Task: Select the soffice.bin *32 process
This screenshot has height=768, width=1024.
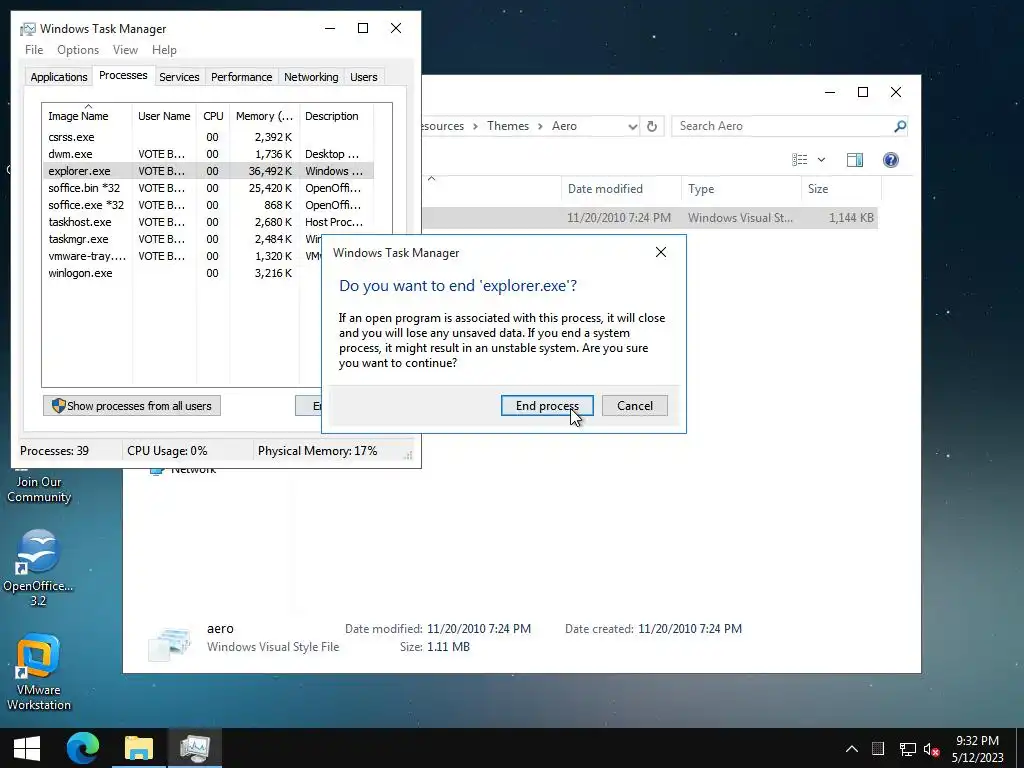Action: (208, 188)
